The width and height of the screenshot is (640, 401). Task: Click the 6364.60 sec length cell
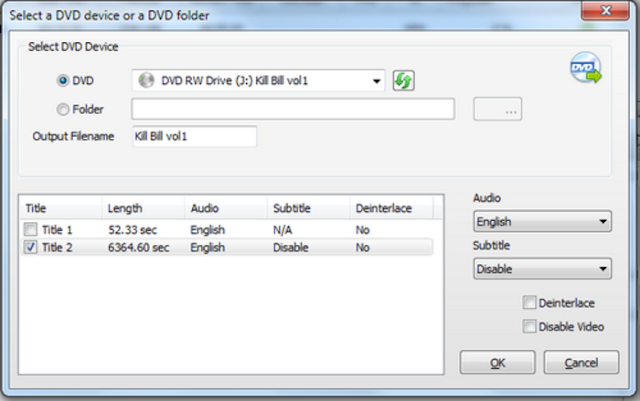click(139, 247)
